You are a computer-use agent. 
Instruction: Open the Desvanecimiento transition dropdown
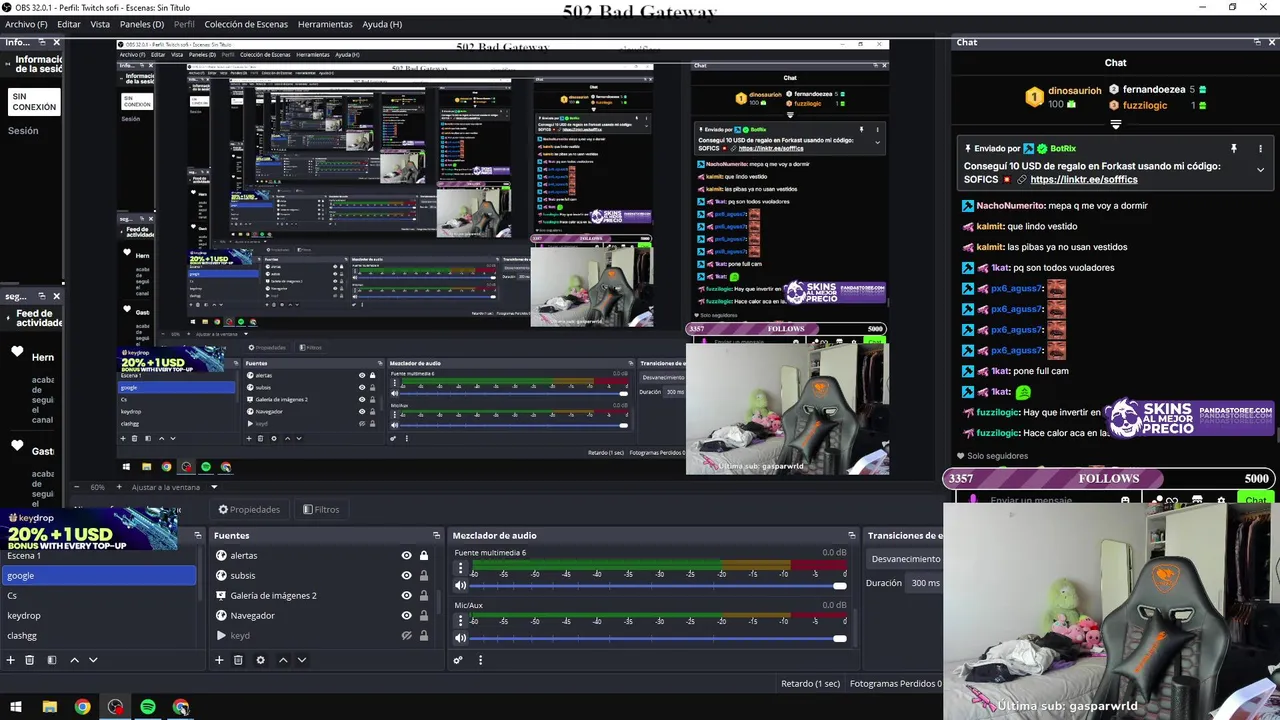[x=904, y=559]
